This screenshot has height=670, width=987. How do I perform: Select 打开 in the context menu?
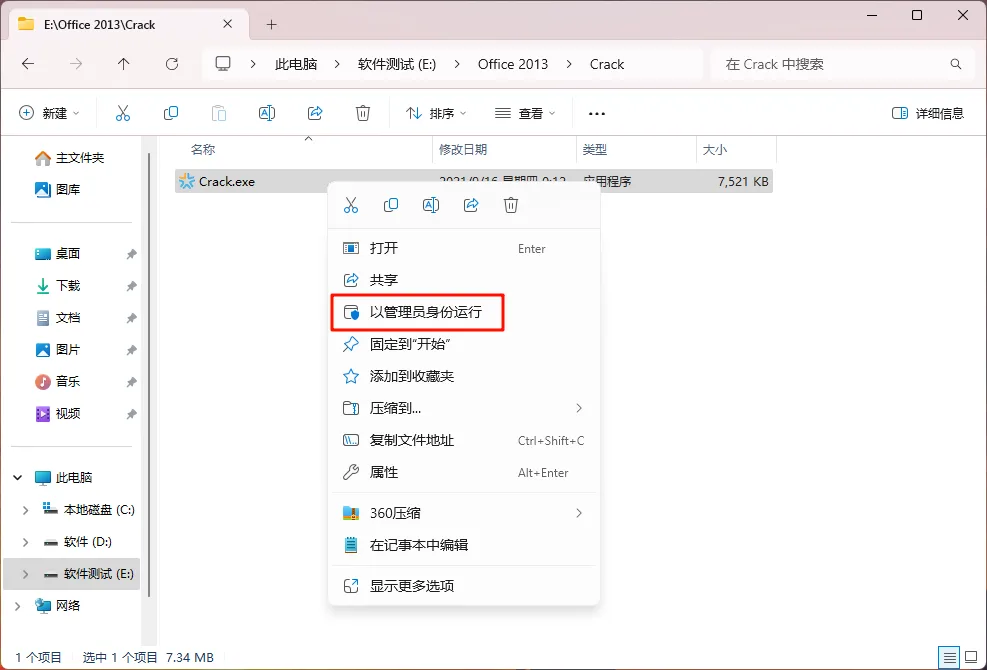(x=464, y=248)
